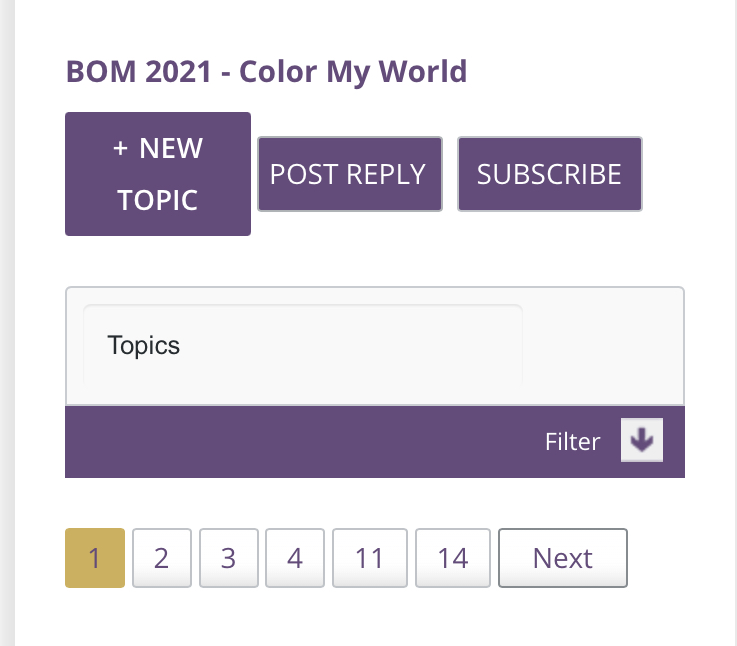The image size is (737, 646).
Task: Jump to page 3 in pagination
Action: click(x=228, y=558)
